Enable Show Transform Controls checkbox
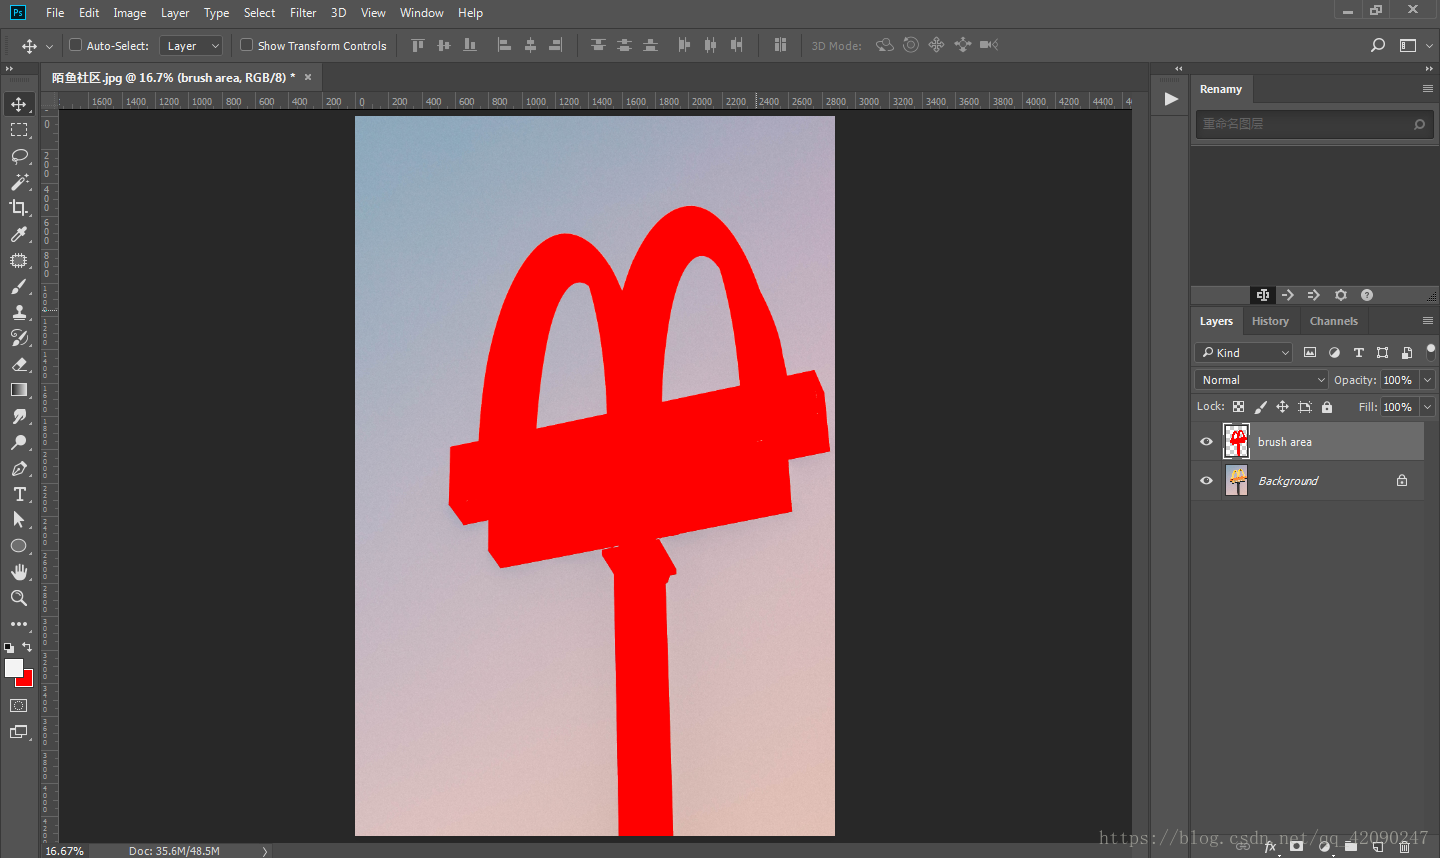1440x858 pixels. pos(247,45)
